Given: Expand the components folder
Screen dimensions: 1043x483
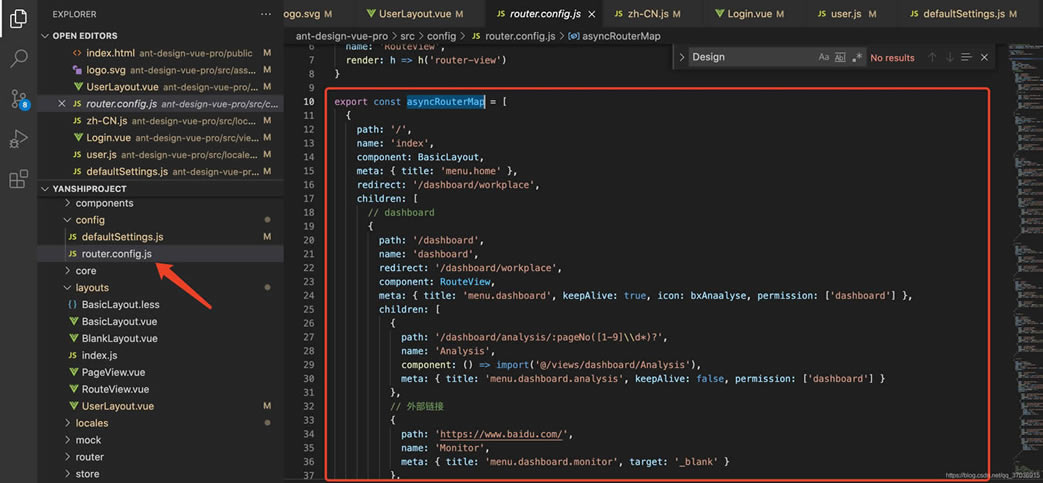Looking at the screenshot, I should tap(104, 203).
